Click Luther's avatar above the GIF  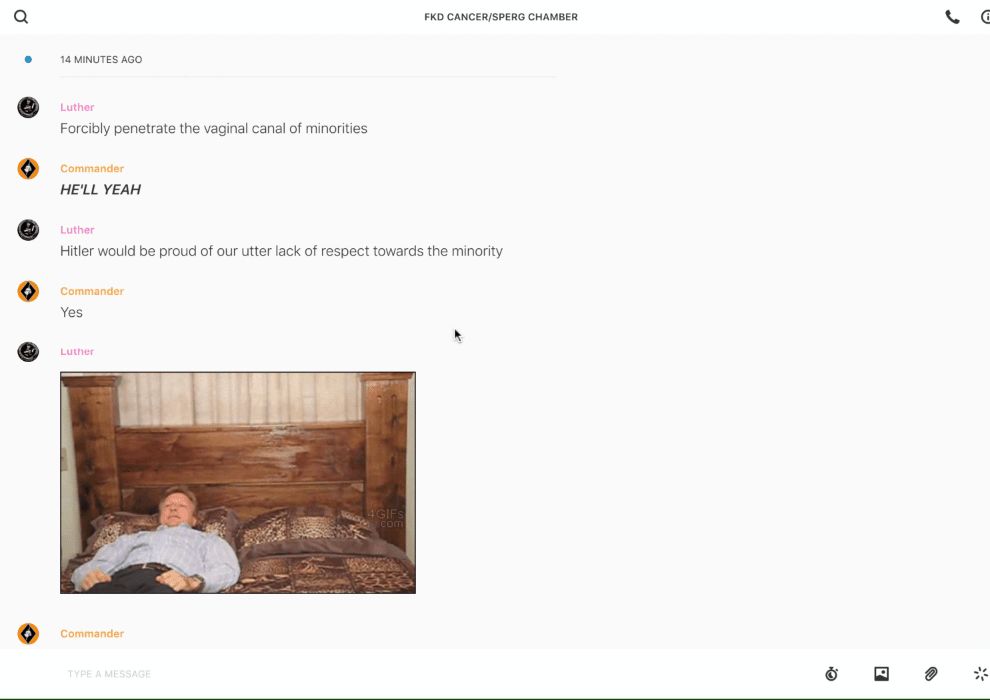(28, 352)
